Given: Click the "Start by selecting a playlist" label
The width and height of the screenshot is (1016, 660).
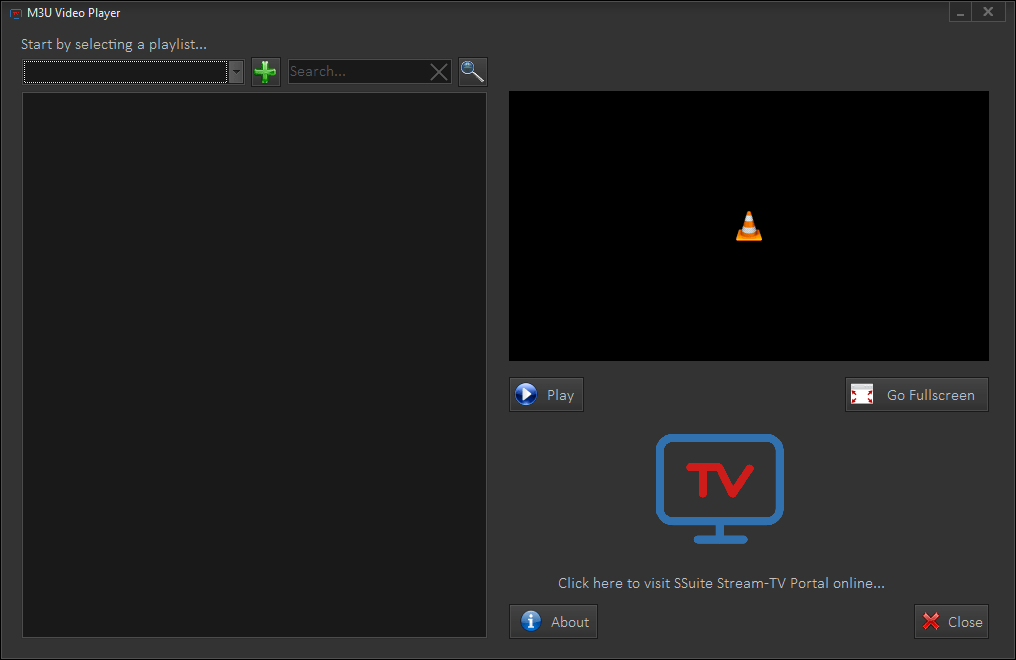Looking at the screenshot, I should pyautogui.click(x=114, y=44).
